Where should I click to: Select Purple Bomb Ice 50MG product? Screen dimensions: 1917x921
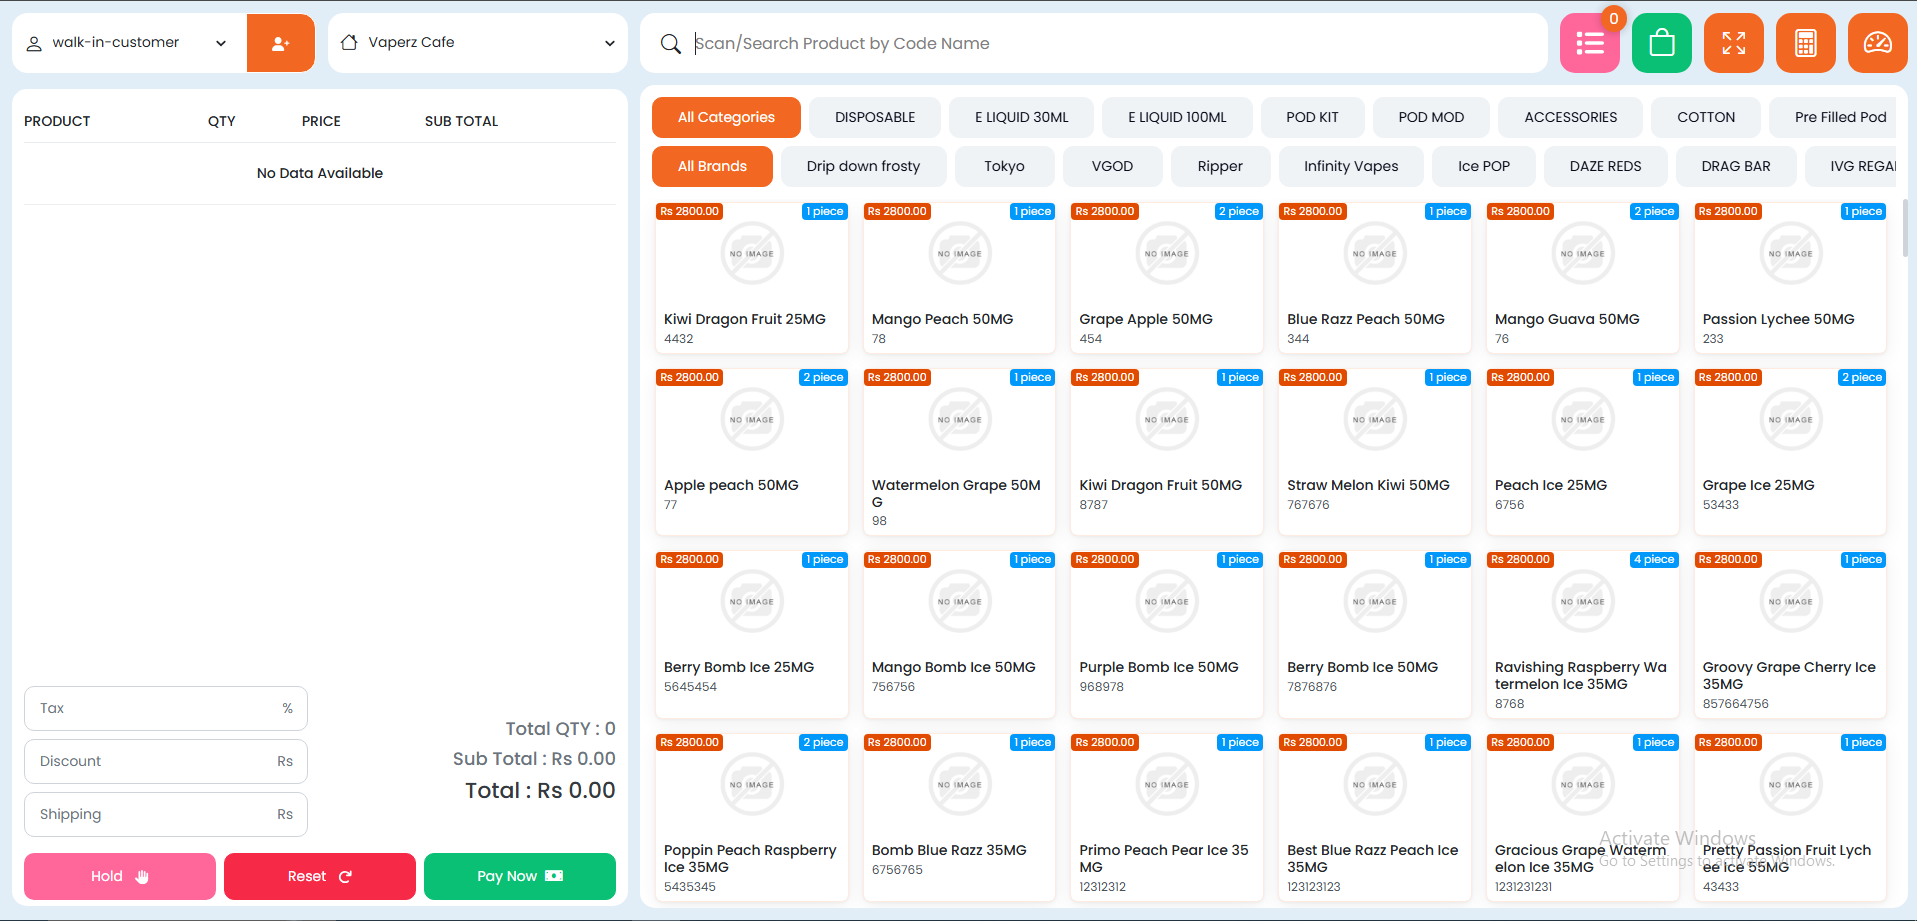tap(1167, 635)
